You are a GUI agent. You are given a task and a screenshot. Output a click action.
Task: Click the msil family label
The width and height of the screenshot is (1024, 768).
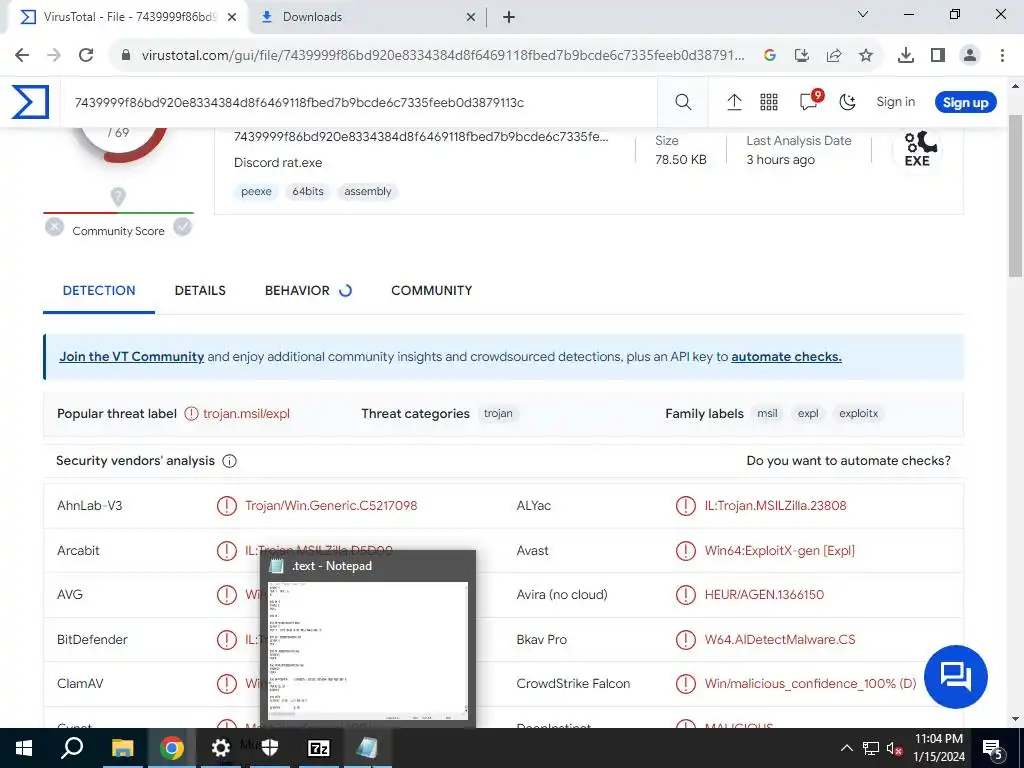[767, 413]
